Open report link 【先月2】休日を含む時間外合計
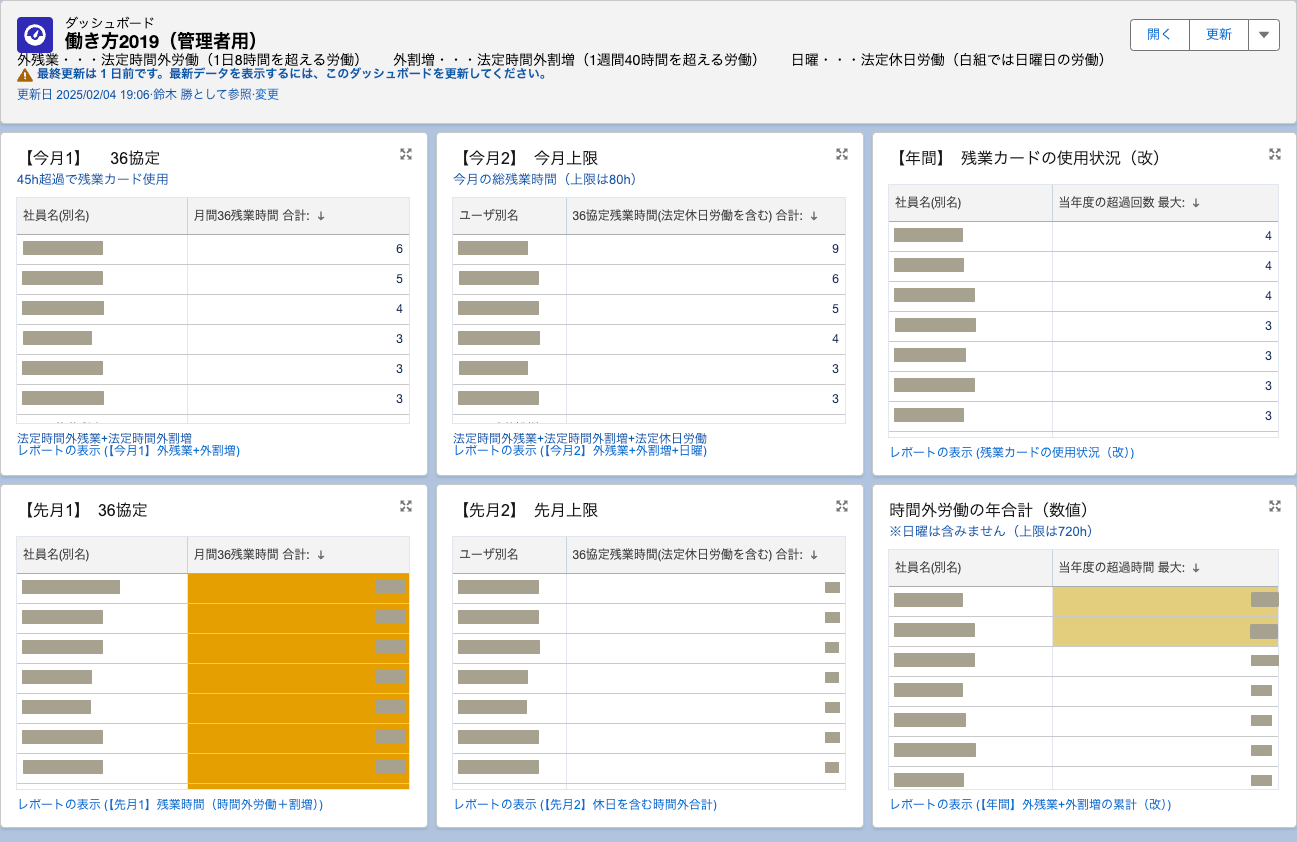The image size is (1297, 842). point(585,804)
